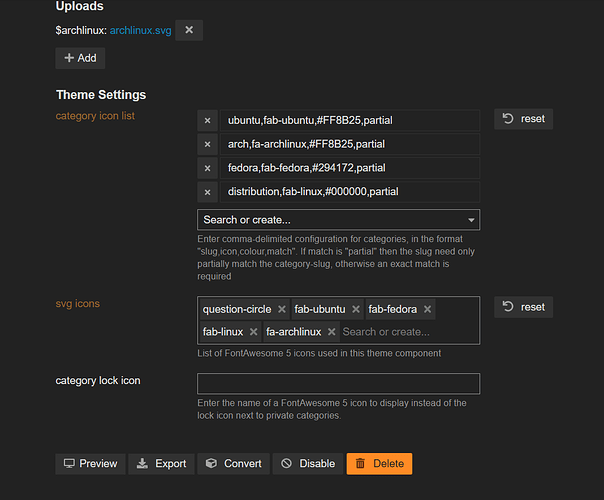Viewport: 604px width, 500px height.
Task: Export the theme component
Action: [x=161, y=464]
